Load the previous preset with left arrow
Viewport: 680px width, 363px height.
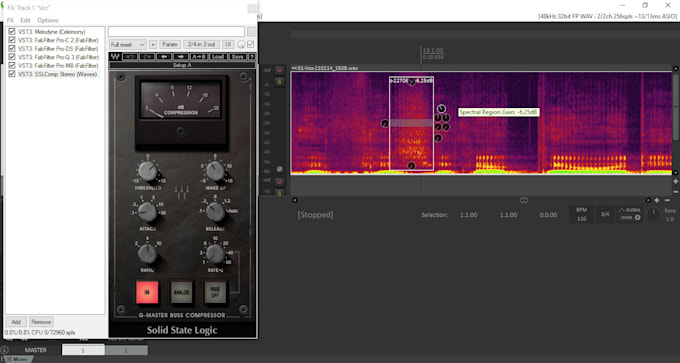164,57
